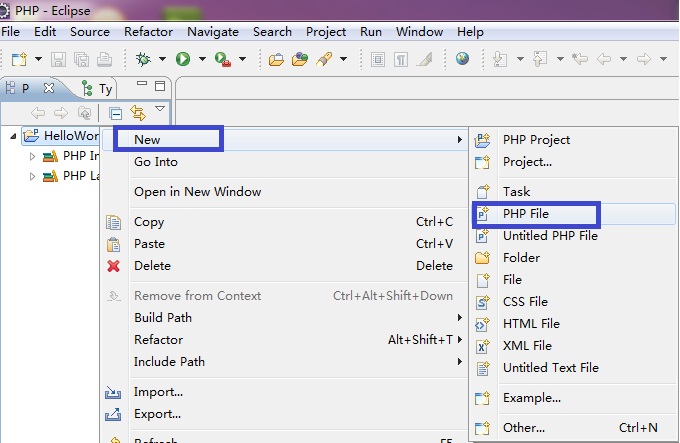Select Folder in New submenu
The width and height of the screenshot is (680, 443).
click(x=574, y=258)
